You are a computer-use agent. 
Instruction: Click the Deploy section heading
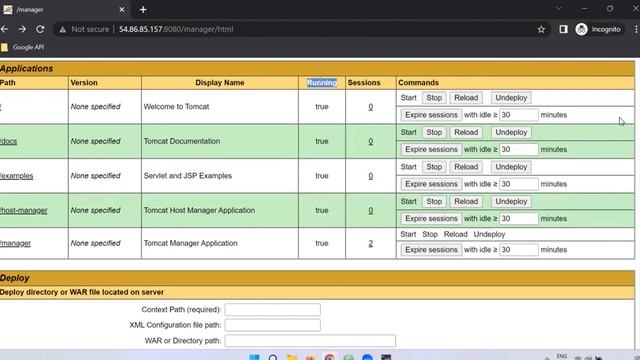point(15,278)
